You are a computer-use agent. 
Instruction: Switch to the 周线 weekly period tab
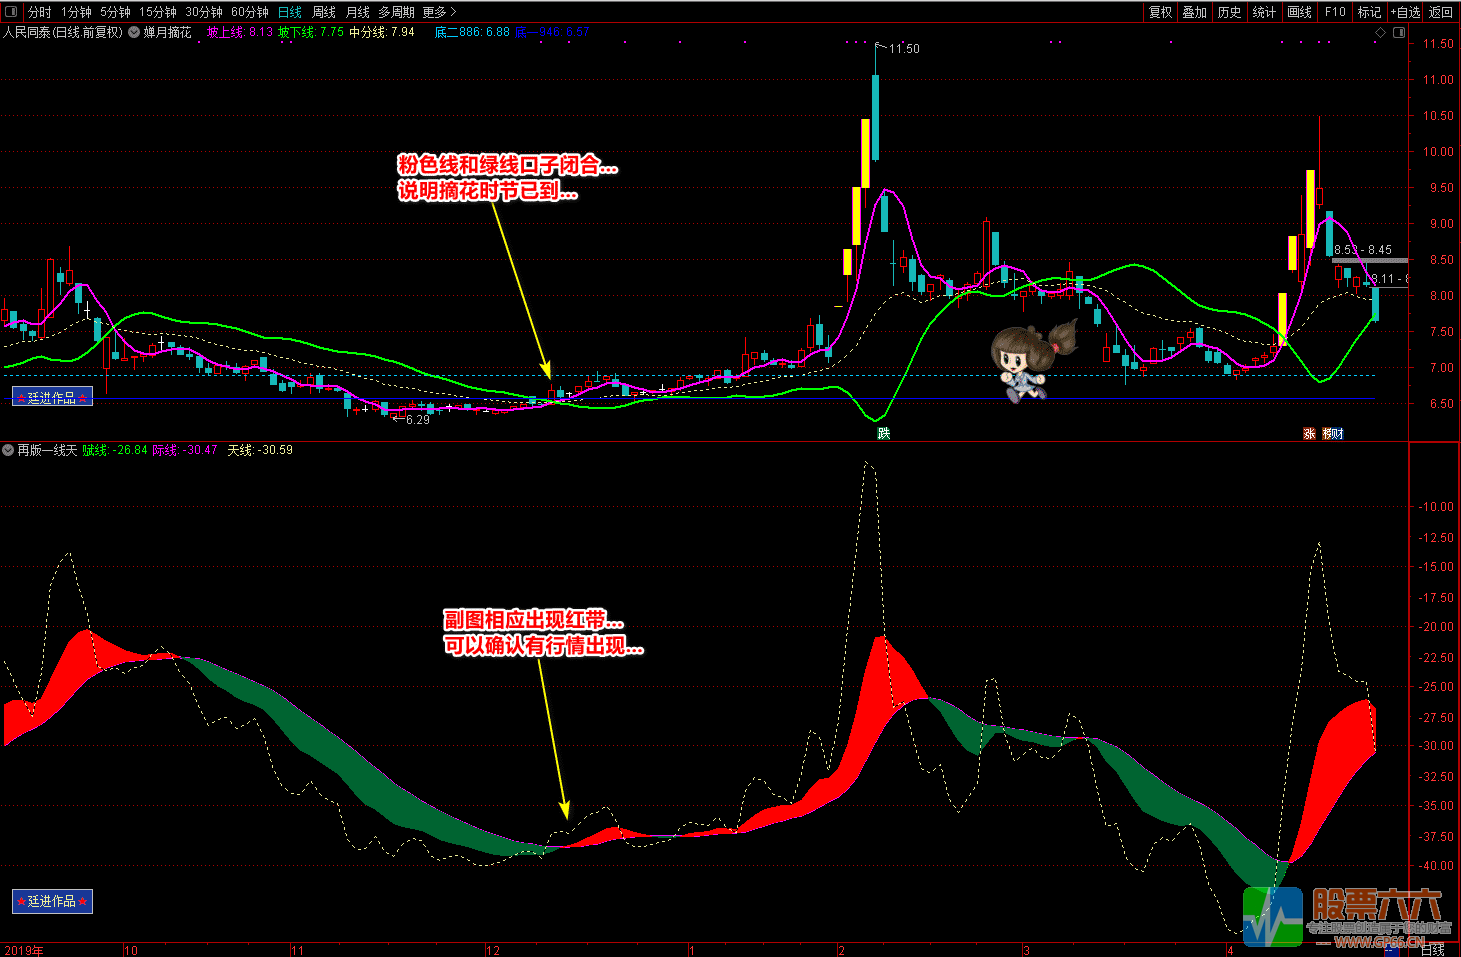[x=324, y=12]
